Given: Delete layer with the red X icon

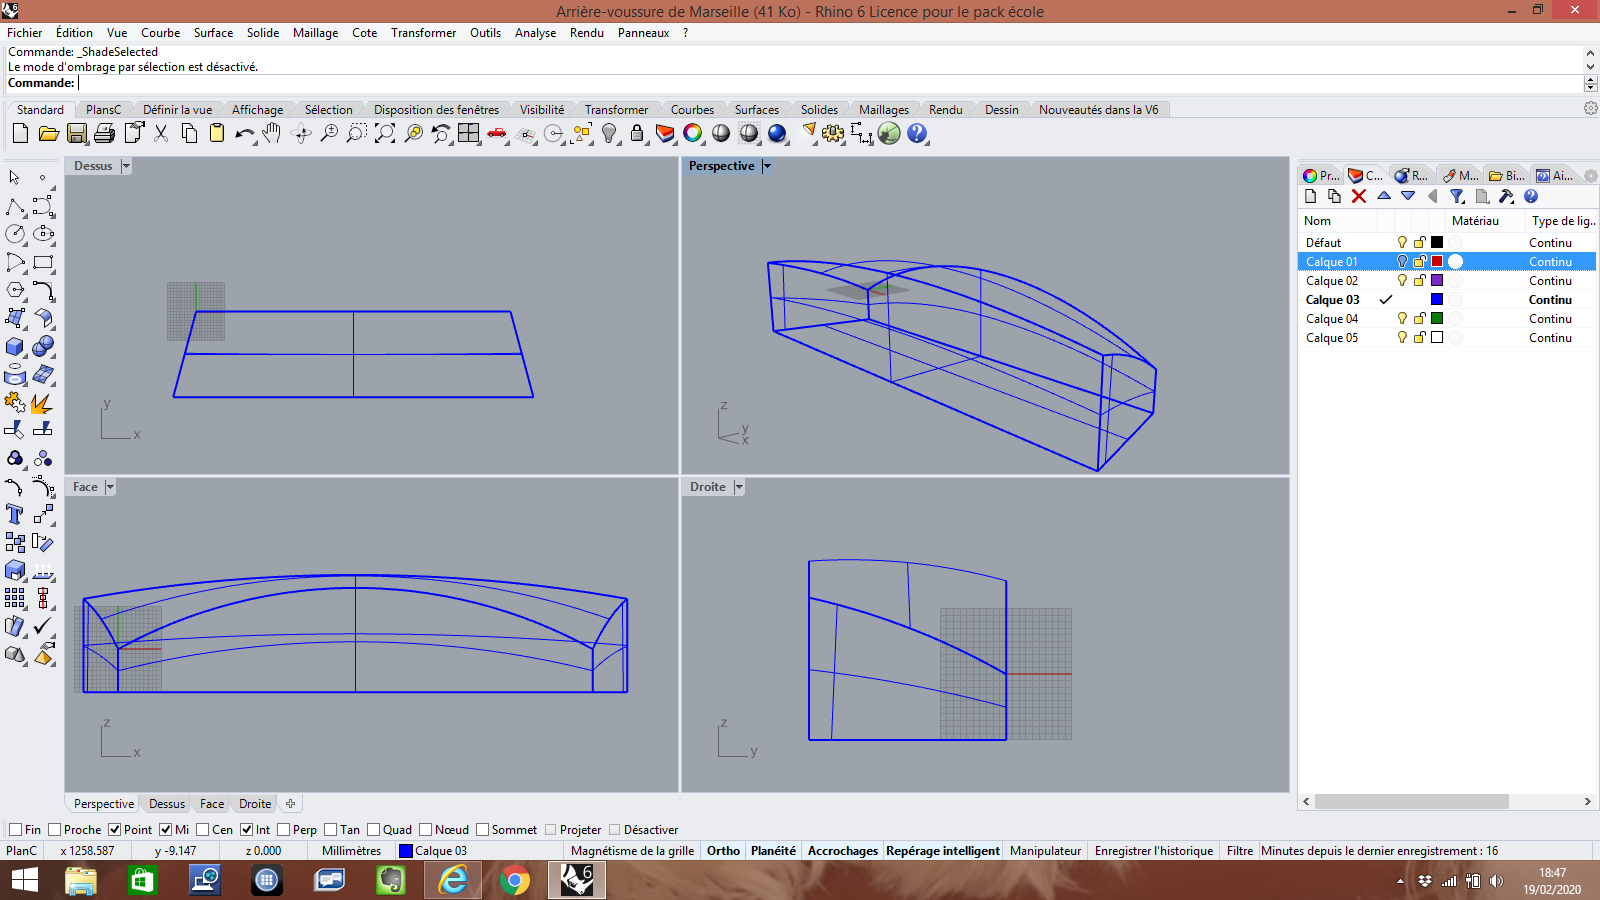Looking at the screenshot, I should pos(1358,197).
